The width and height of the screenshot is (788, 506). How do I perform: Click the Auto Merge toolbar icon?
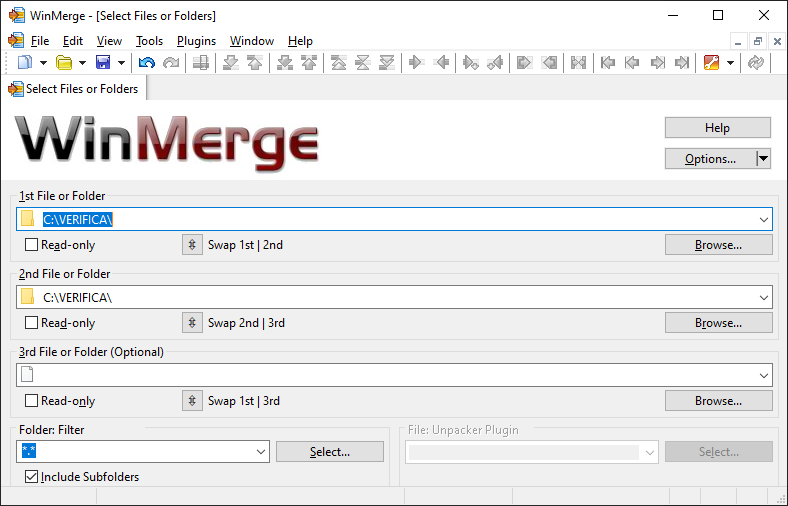(x=578, y=62)
